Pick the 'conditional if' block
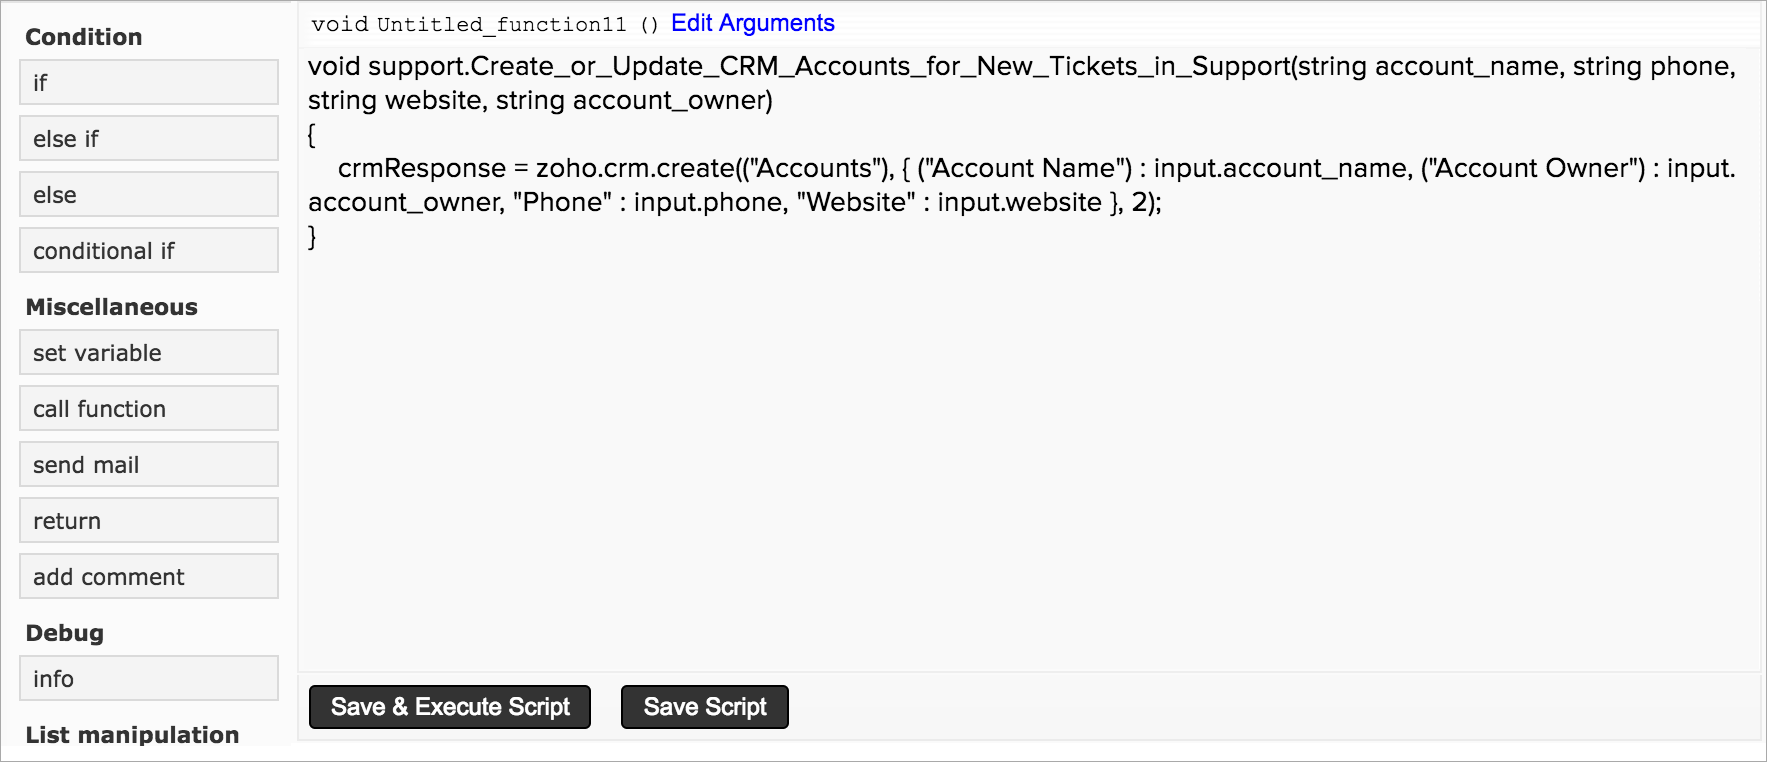Image resolution: width=1767 pixels, height=762 pixels. (x=148, y=250)
